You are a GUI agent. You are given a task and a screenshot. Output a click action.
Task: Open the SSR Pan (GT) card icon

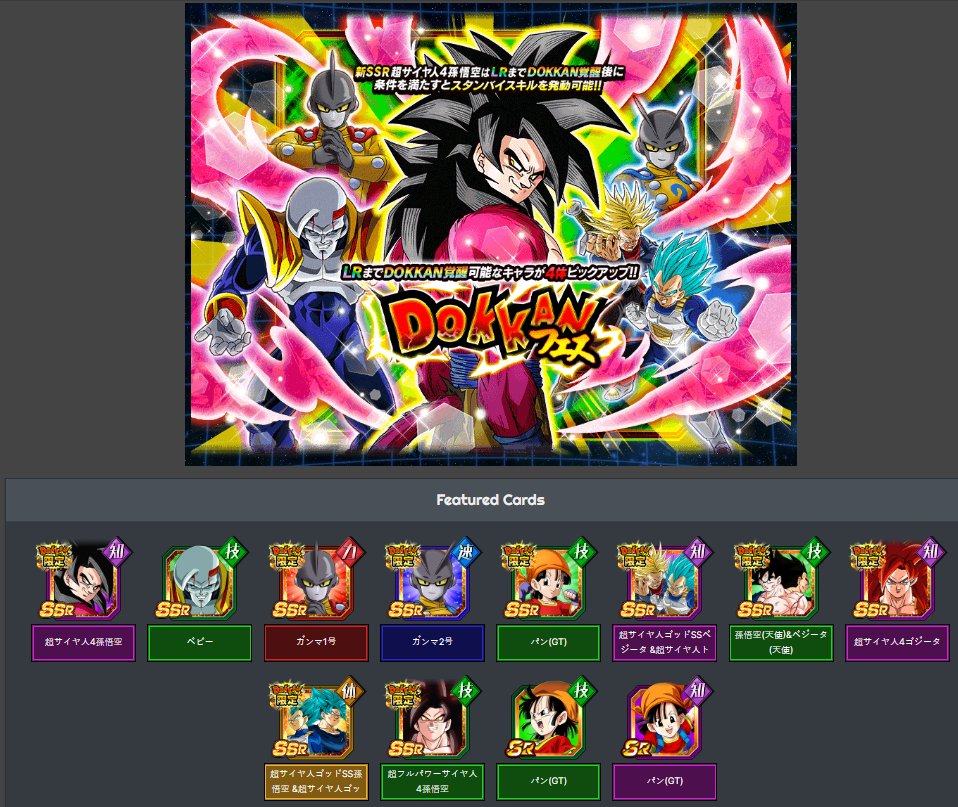[x=548, y=580]
